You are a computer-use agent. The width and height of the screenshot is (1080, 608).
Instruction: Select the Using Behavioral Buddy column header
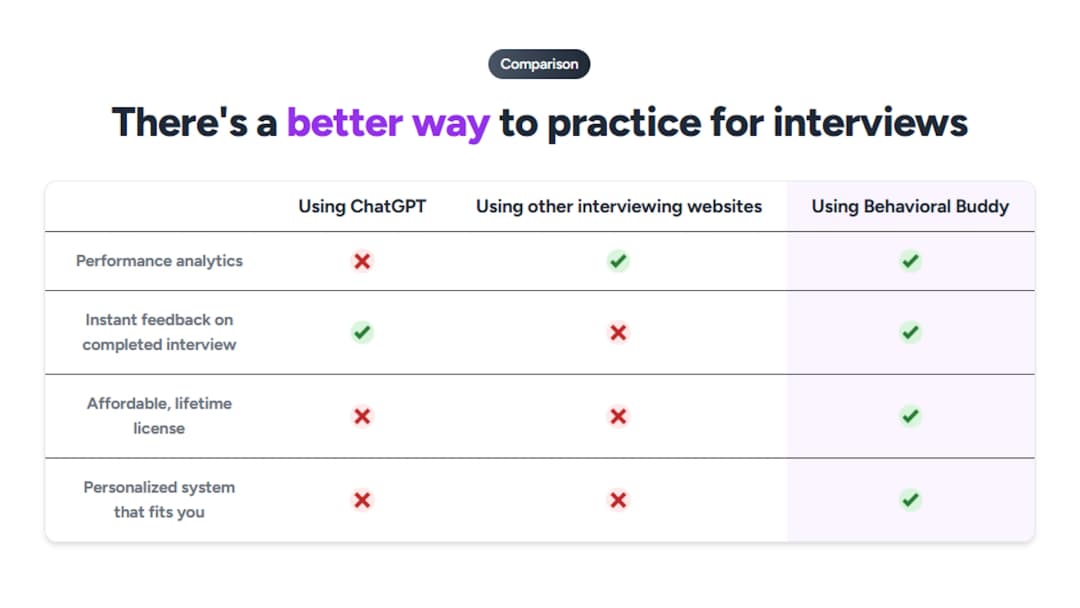910,207
